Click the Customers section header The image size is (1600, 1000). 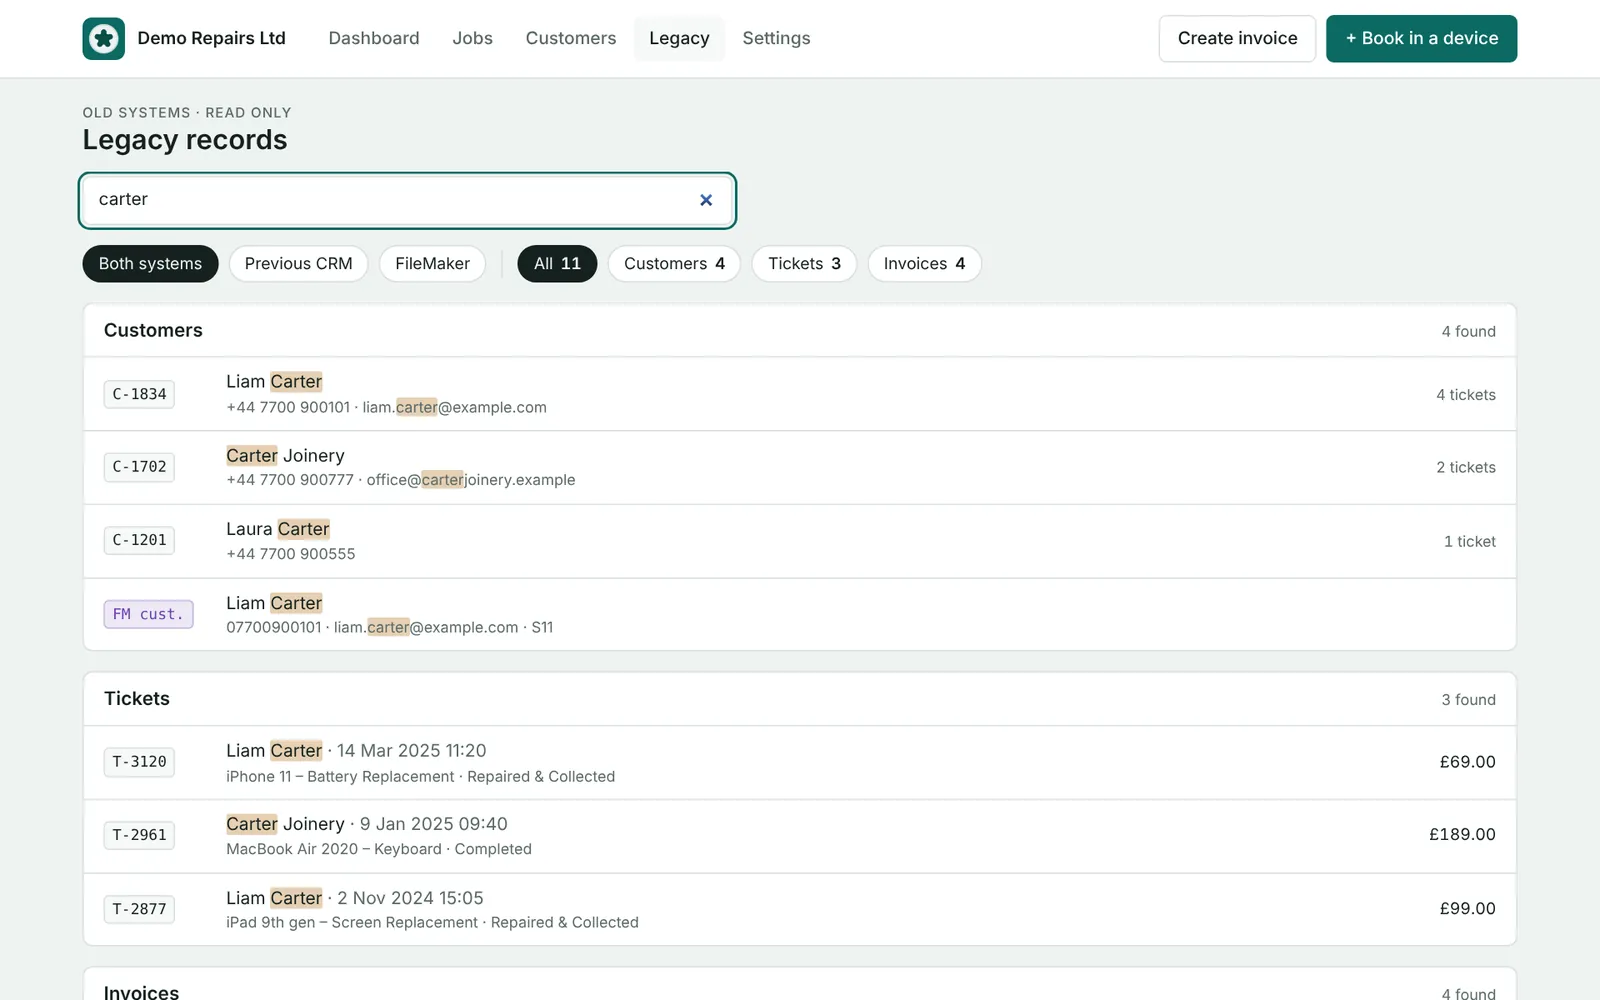(x=153, y=330)
